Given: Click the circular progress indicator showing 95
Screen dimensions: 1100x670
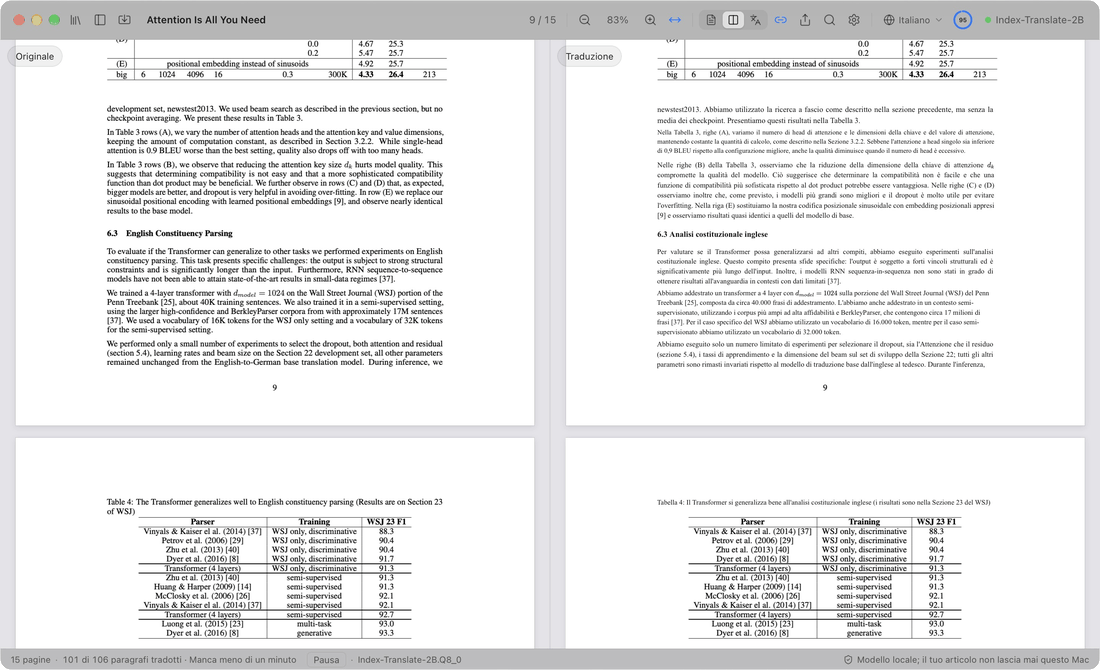Looking at the screenshot, I should coord(962,20).
